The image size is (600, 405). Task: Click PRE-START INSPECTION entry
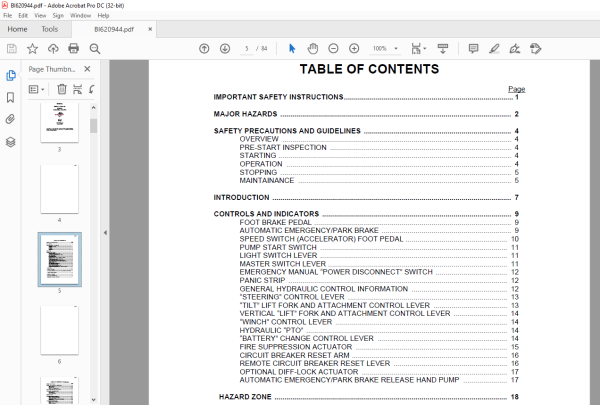click(283, 147)
